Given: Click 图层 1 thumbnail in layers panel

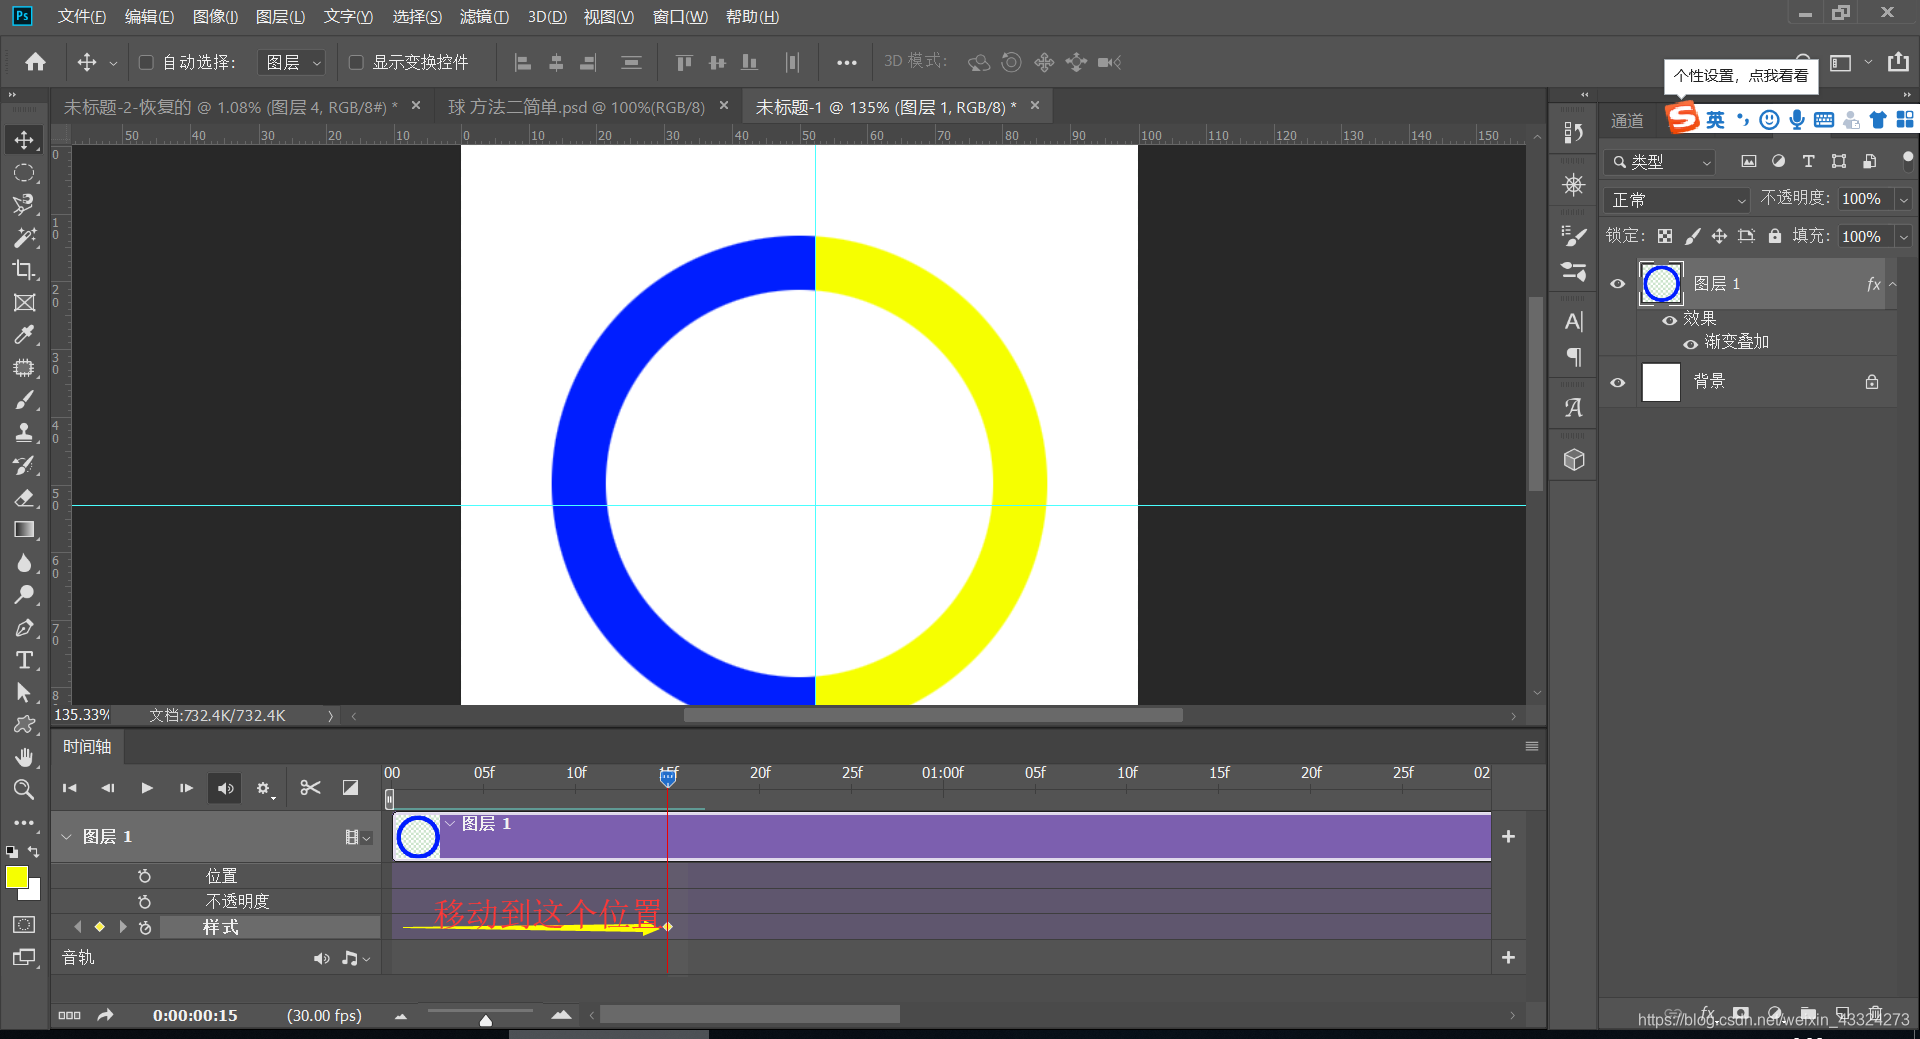Looking at the screenshot, I should click(1661, 284).
